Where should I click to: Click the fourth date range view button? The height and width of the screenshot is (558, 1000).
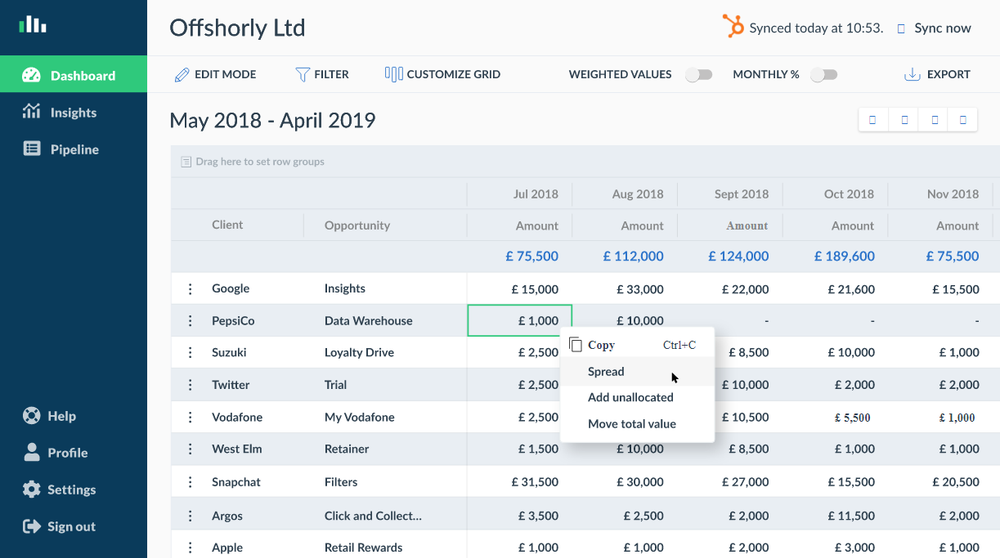tap(963, 120)
